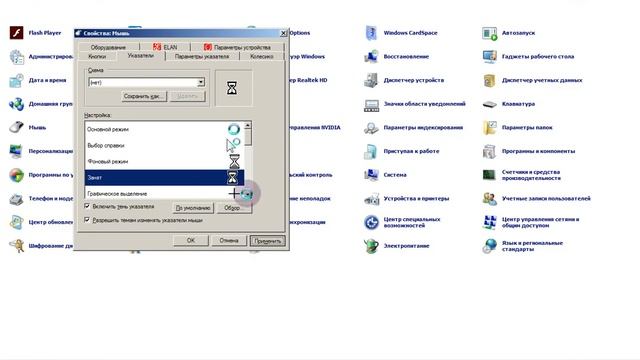Expand the Схема dropdown list
The width and height of the screenshot is (640, 360).
200,82
